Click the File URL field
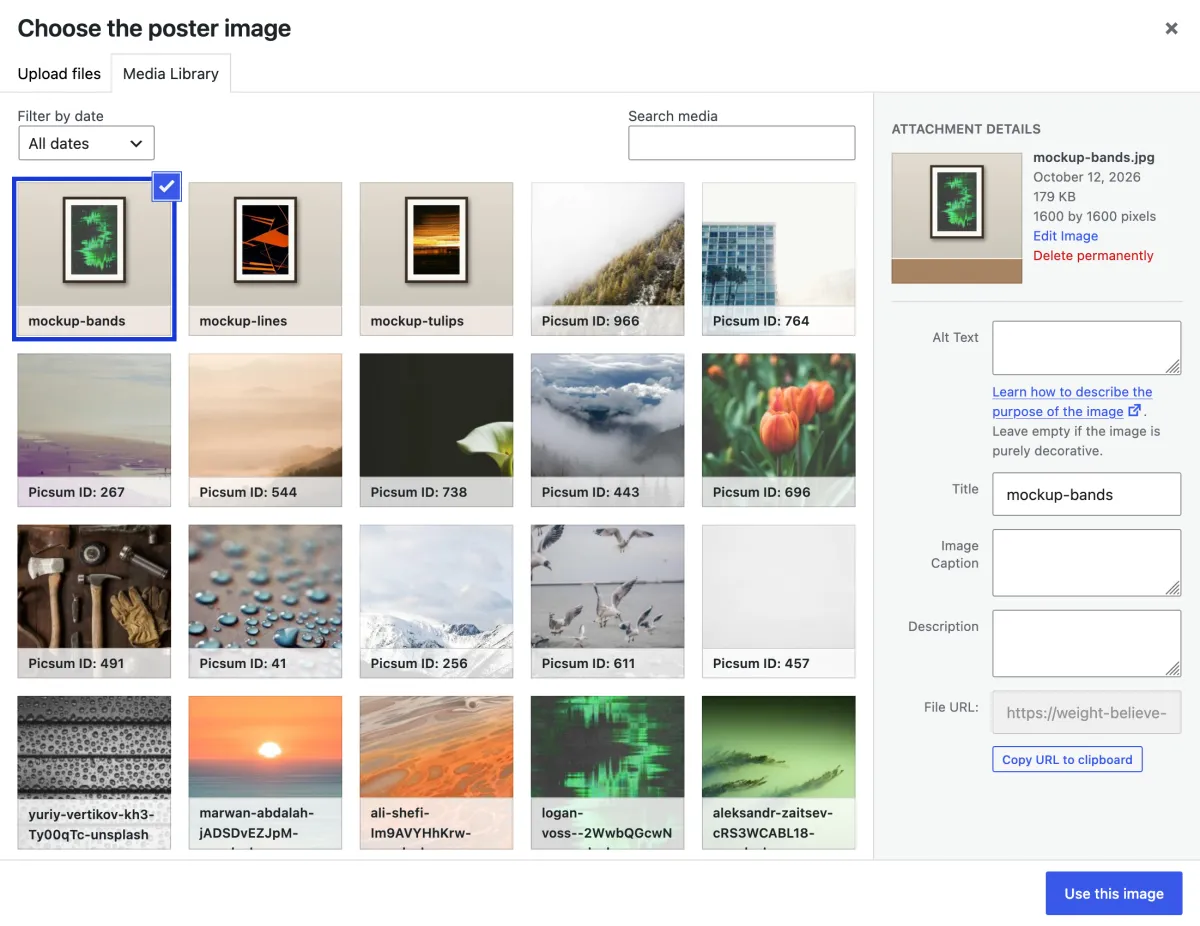Viewport: 1200px width, 926px height. 1086,713
